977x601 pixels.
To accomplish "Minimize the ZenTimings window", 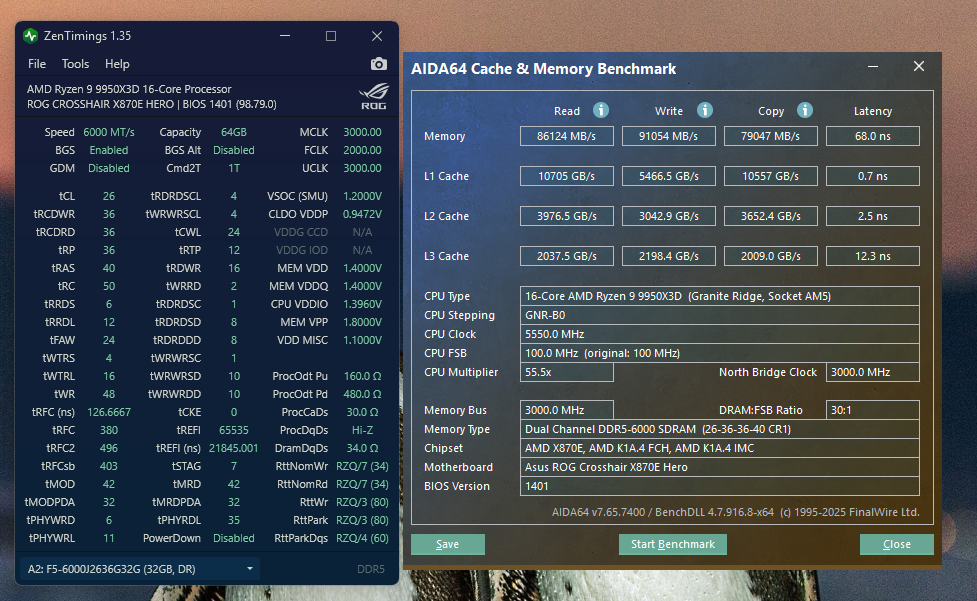I will 285,35.
